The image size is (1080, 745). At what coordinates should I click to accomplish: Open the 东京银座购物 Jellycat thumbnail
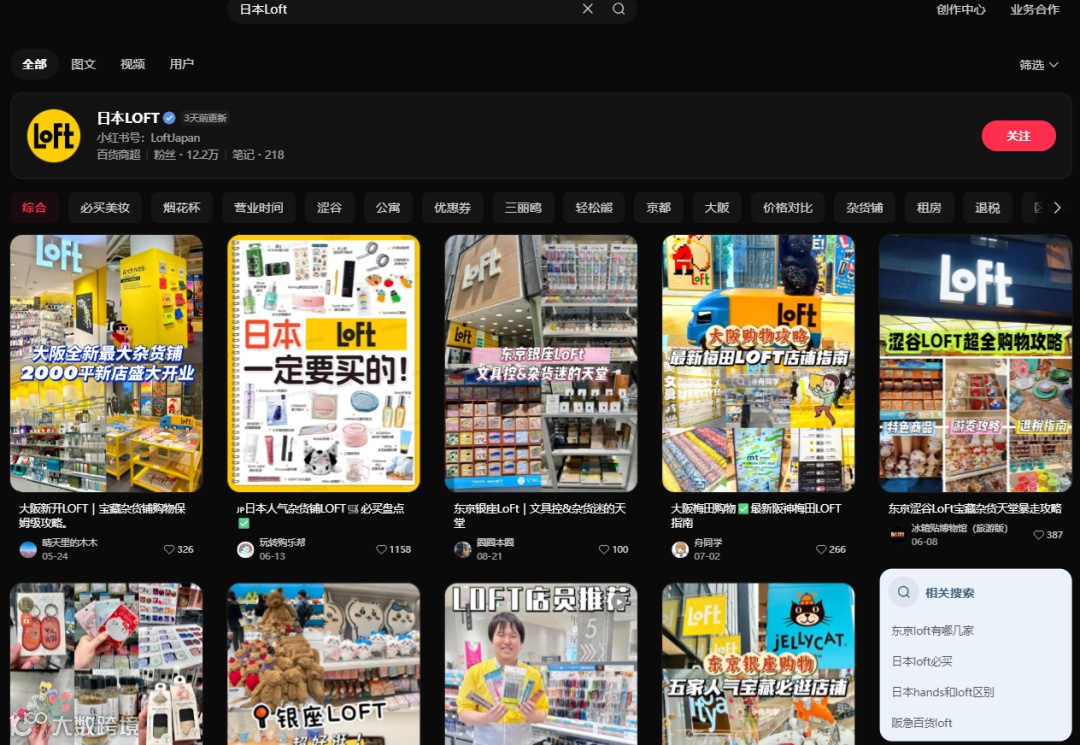tap(758, 664)
